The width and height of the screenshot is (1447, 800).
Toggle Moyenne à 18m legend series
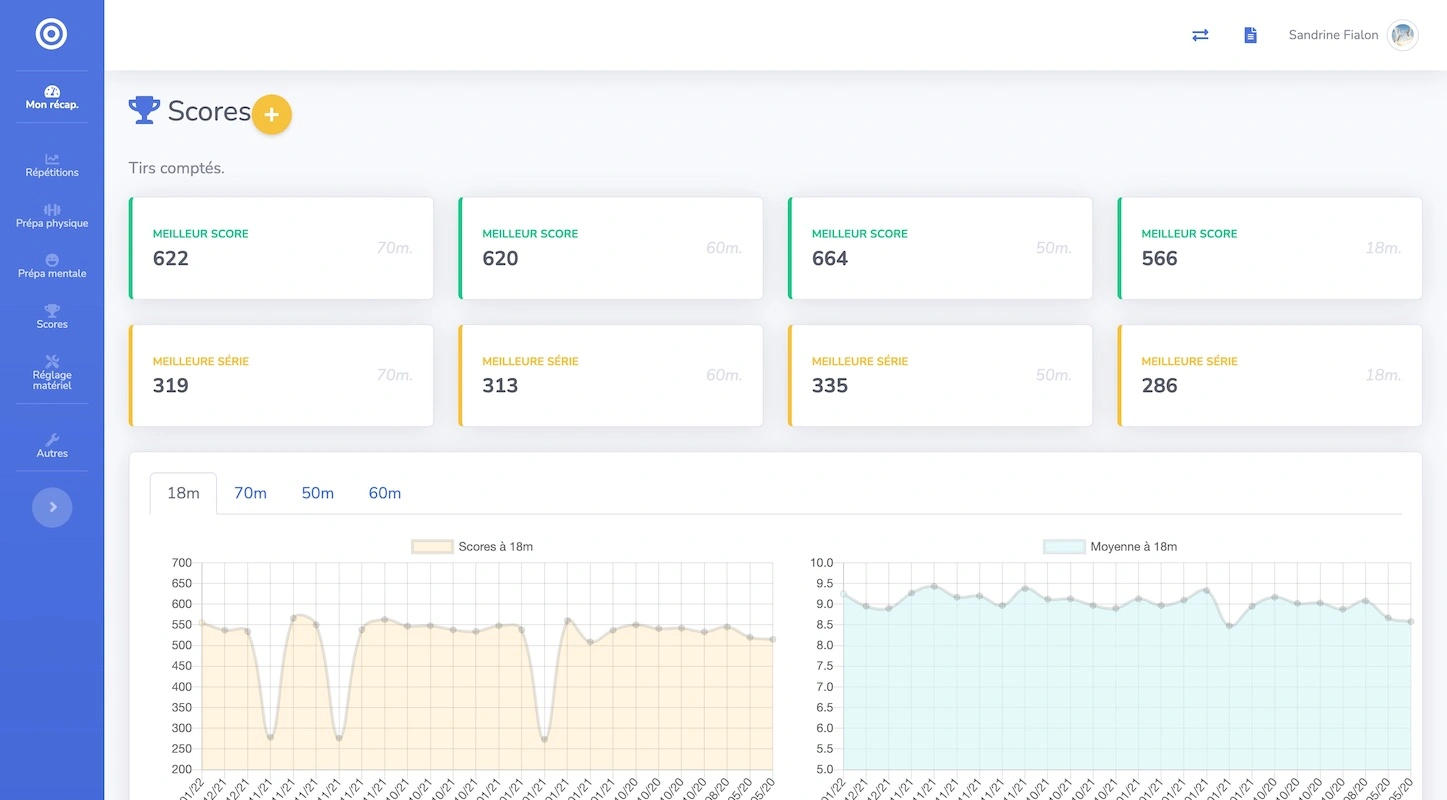(1110, 547)
